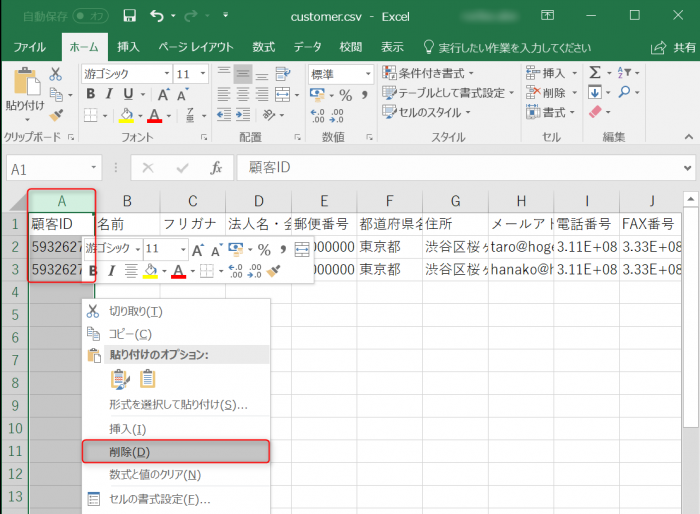This screenshot has height=514, width=700.
Task: Click the ribbon Cut scissors icon
Action: (56, 75)
